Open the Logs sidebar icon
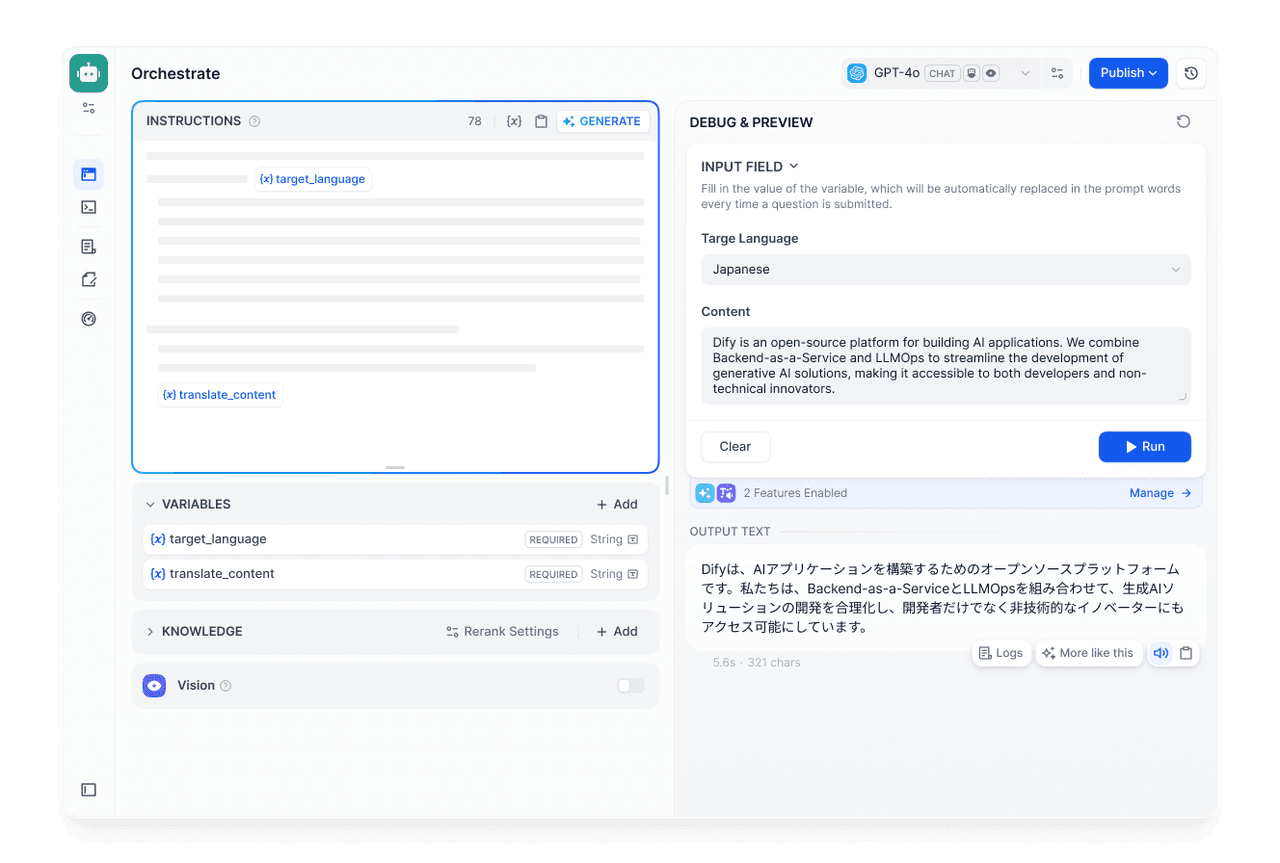The image size is (1280, 863). click(x=89, y=246)
